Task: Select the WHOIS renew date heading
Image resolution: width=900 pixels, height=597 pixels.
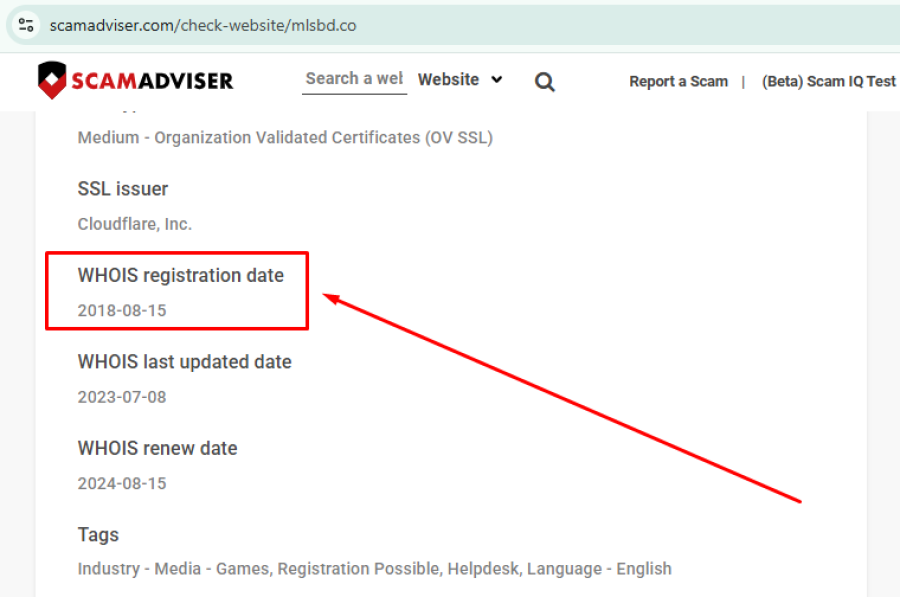Action: 157,448
